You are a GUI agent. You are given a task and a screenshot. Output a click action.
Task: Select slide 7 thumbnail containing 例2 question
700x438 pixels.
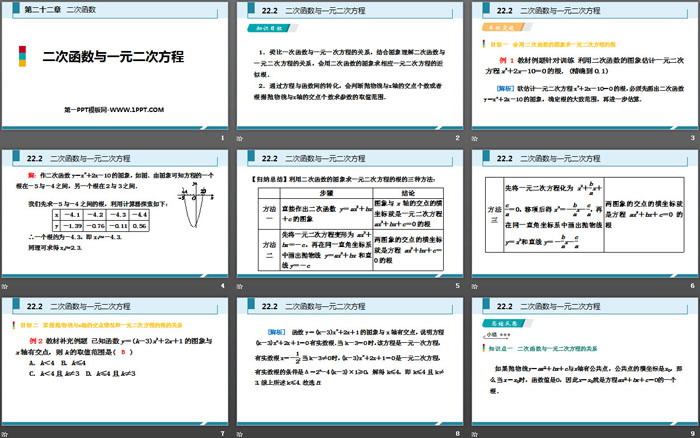(x=115, y=361)
